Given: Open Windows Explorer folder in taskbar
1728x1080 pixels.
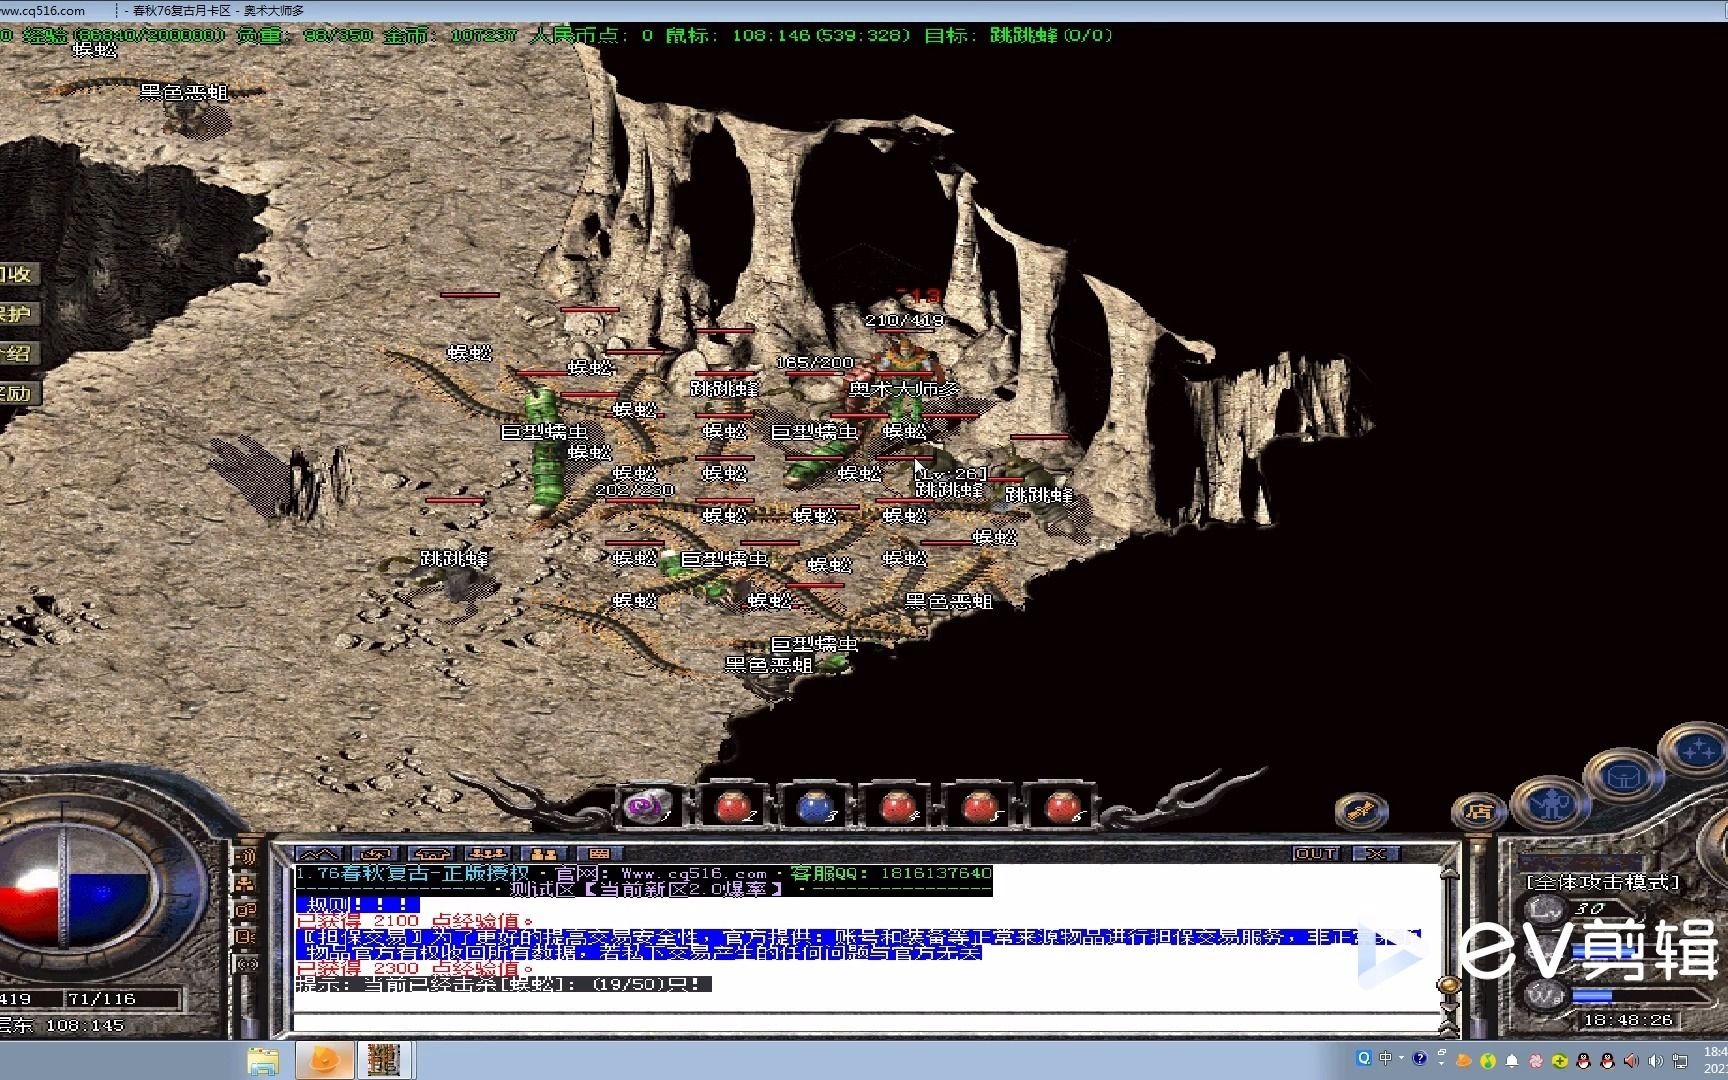Looking at the screenshot, I should click(x=263, y=1060).
